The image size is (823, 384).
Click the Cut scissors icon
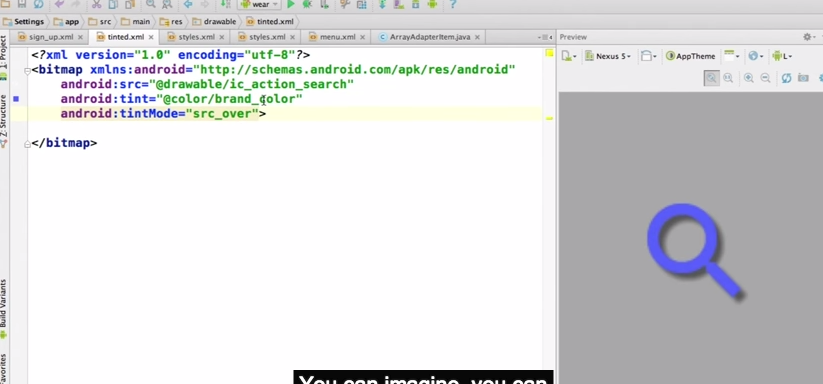point(97,4)
